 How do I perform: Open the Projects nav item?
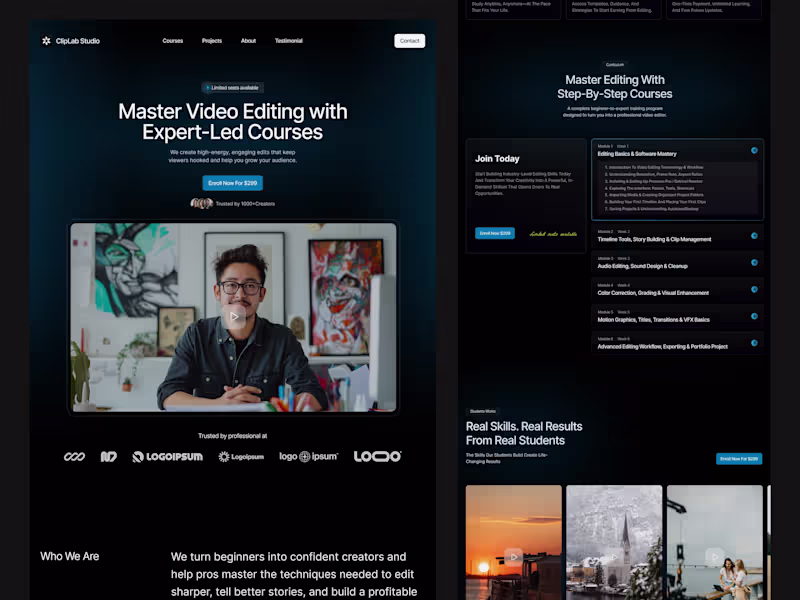[x=212, y=41]
